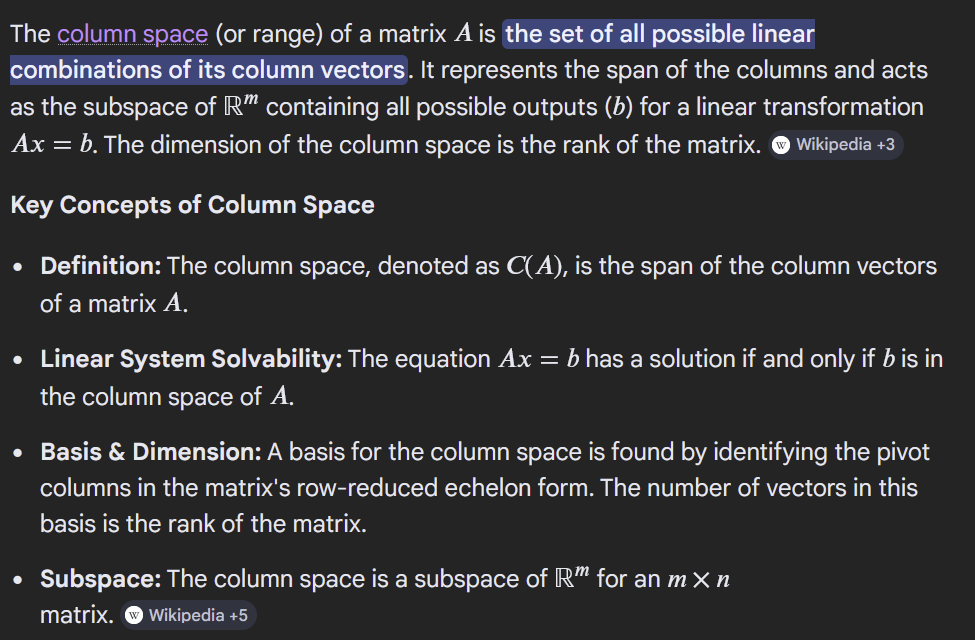The image size is (975, 640).
Task: Click the highlighted text "the set of all possible linear"
Action: point(660,34)
